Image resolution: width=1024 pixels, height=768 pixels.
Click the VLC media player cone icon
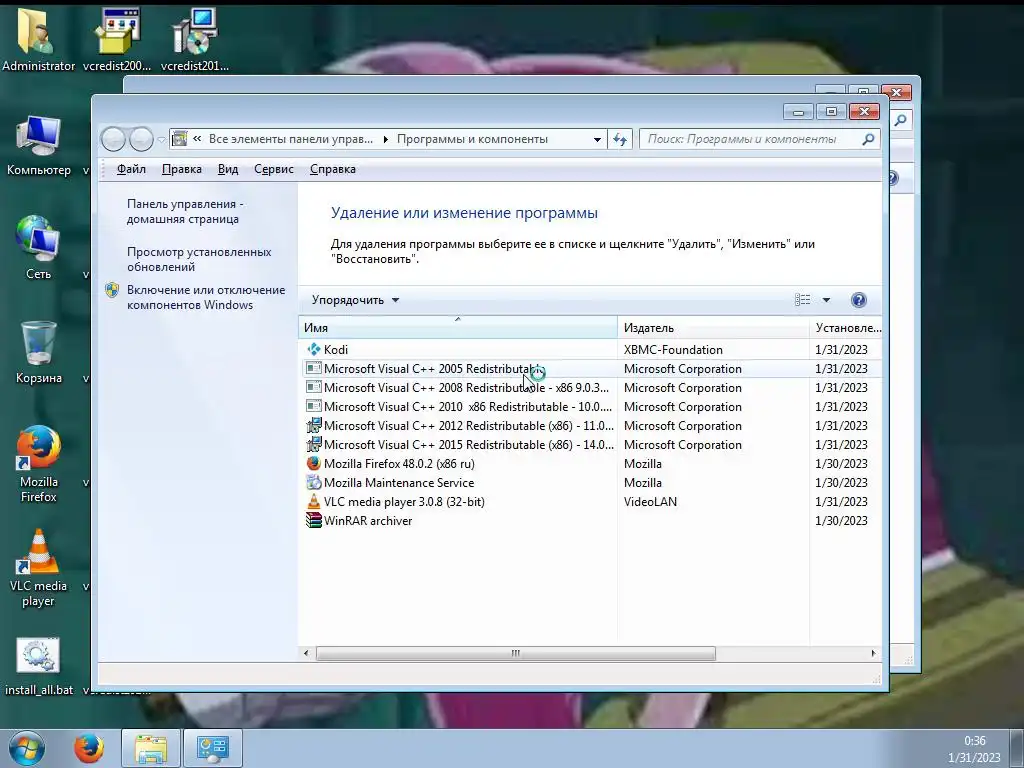tap(314, 502)
